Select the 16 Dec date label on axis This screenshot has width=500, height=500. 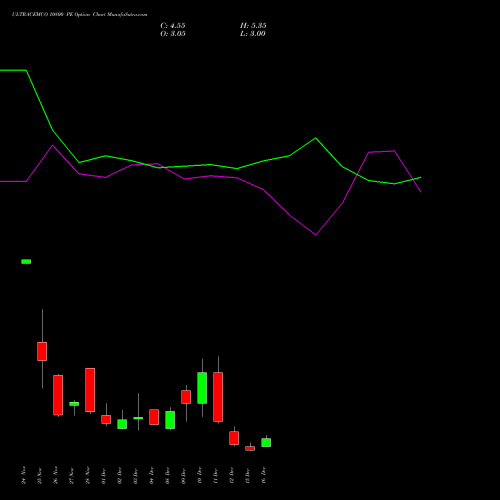pyautogui.click(x=264, y=475)
